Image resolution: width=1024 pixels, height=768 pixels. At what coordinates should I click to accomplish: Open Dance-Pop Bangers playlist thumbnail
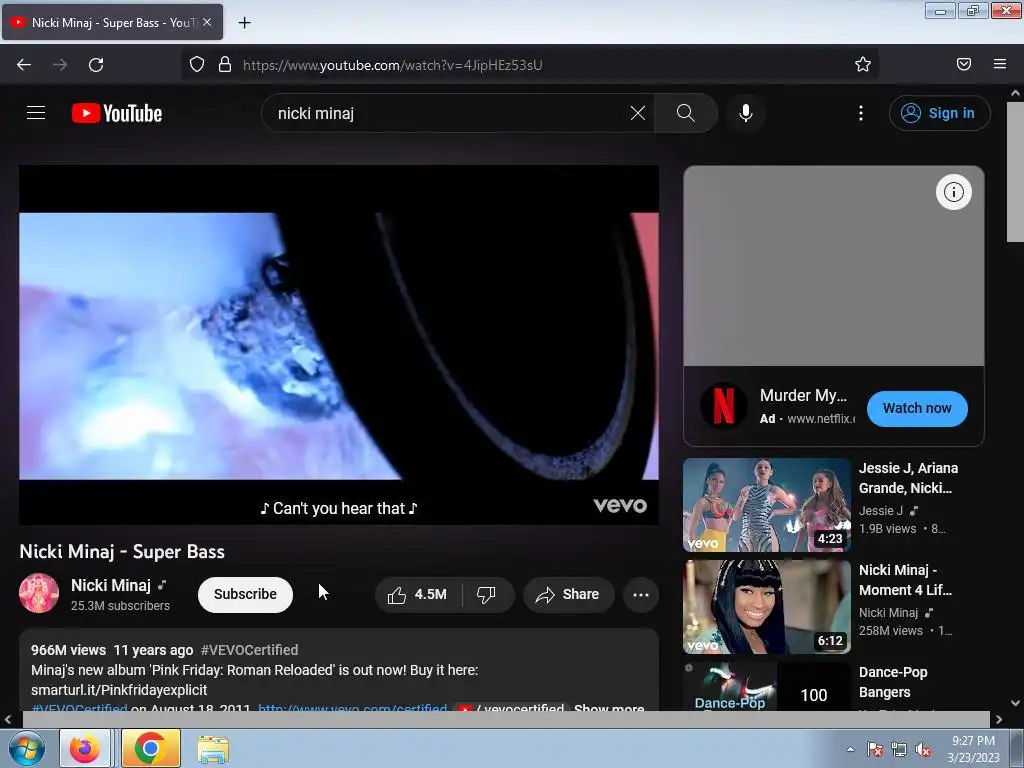767,686
